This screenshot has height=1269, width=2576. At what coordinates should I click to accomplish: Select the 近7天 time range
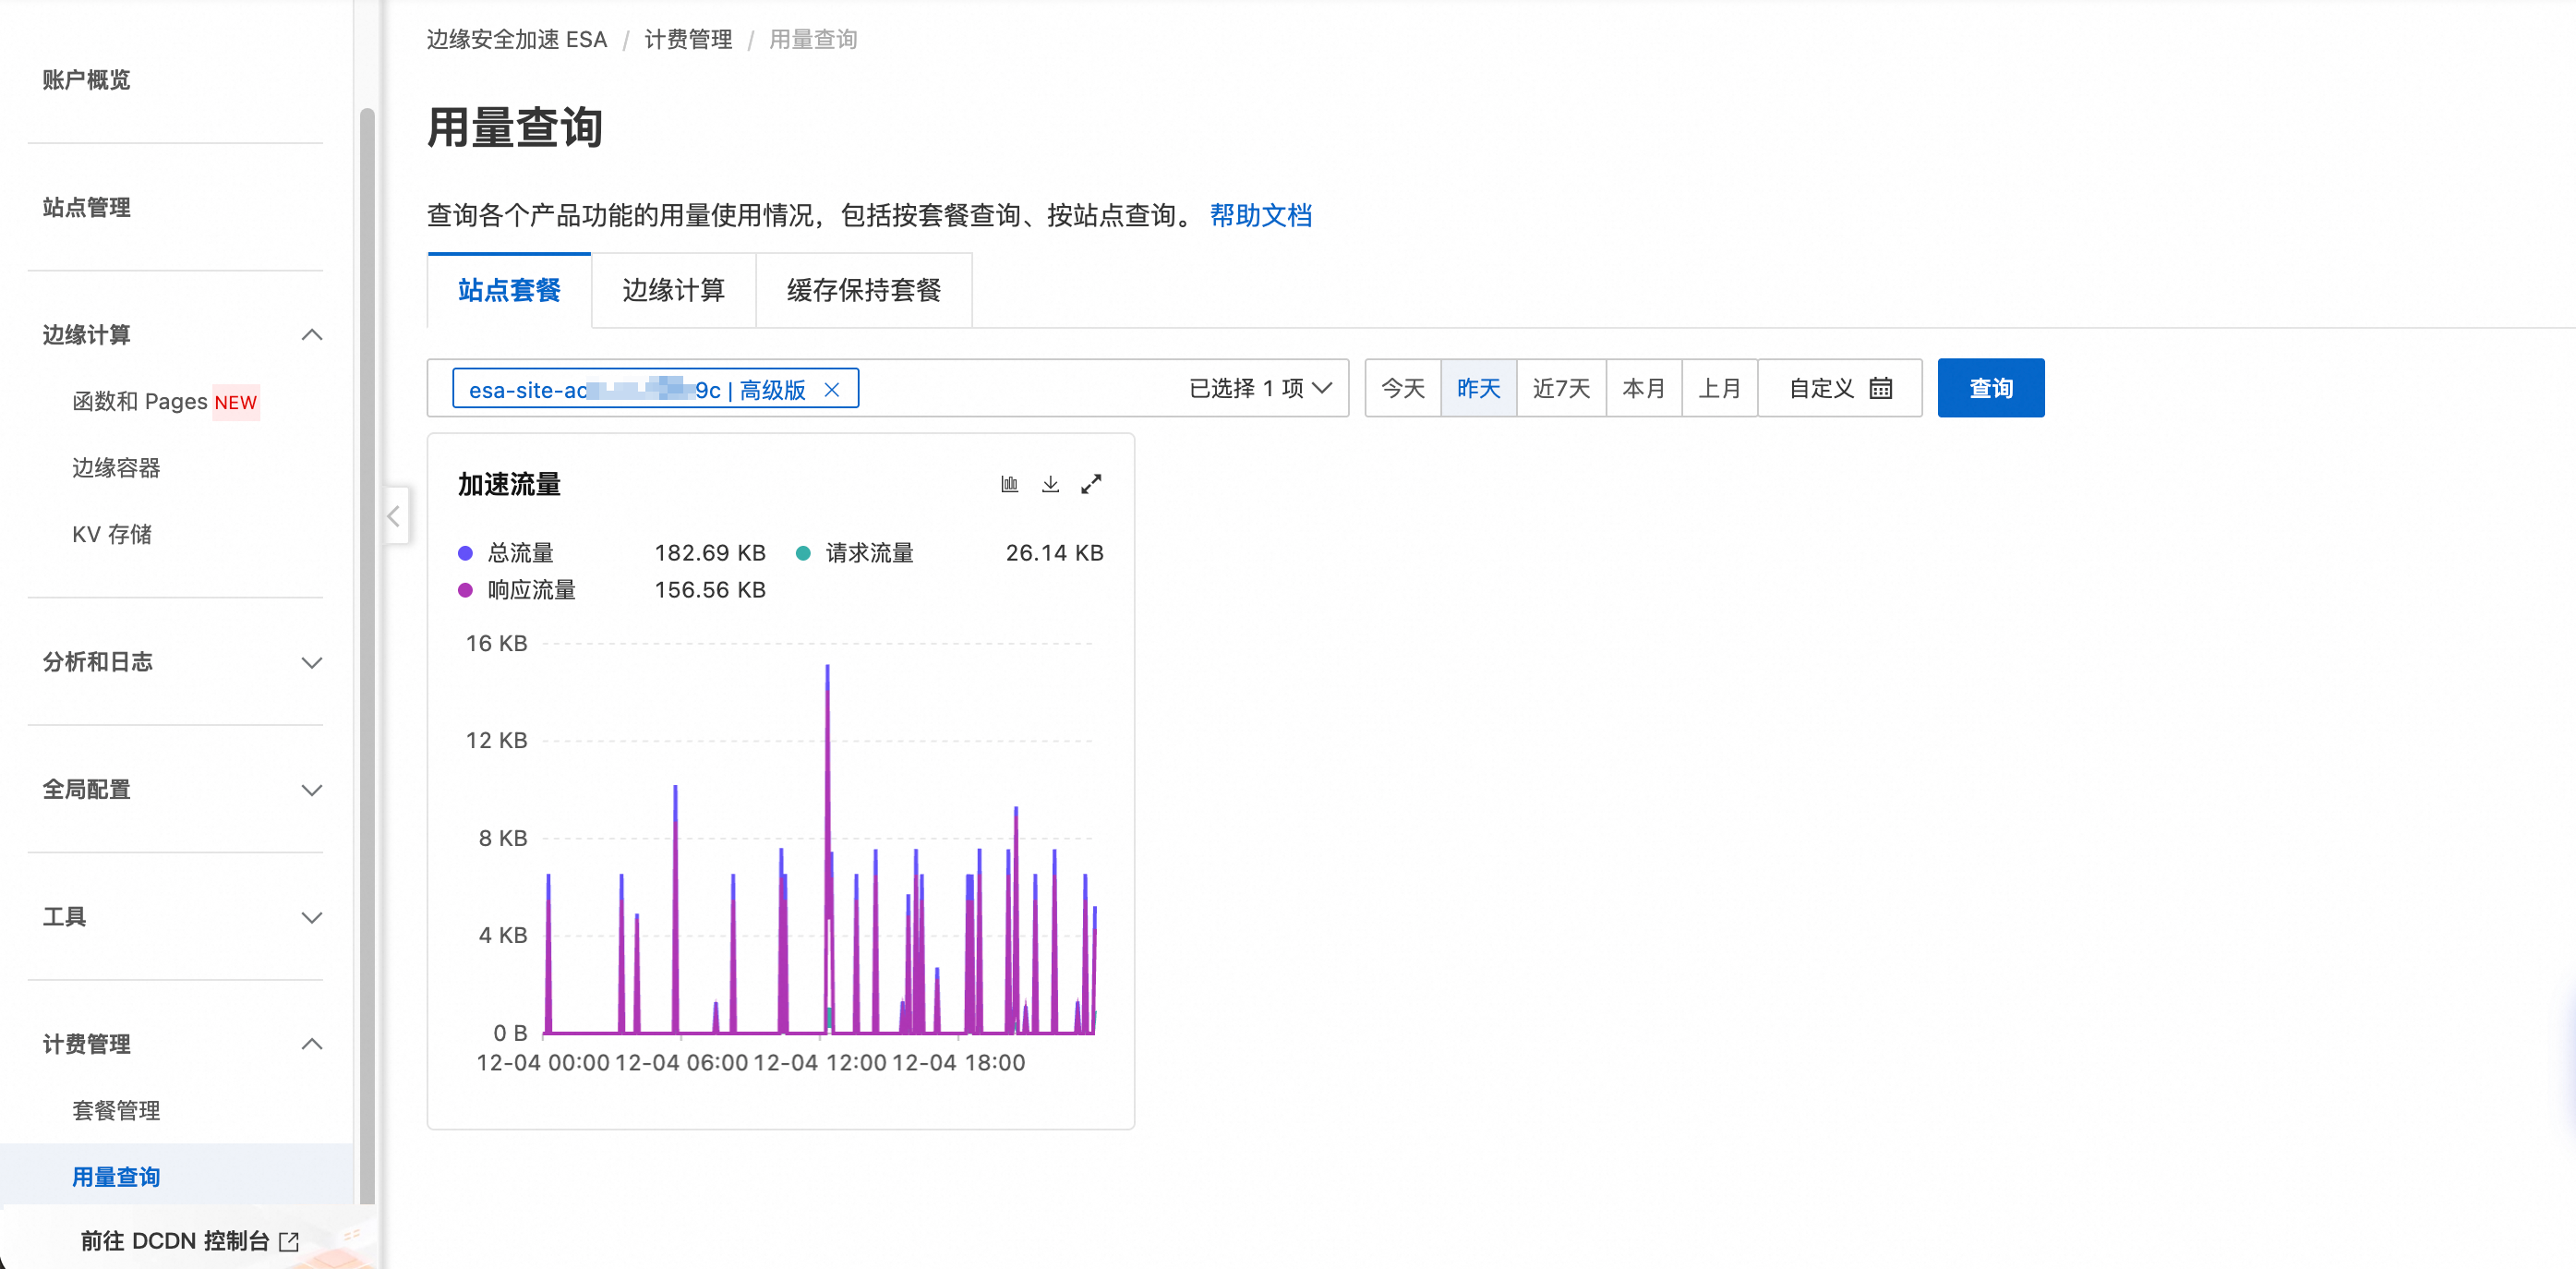coord(1560,389)
